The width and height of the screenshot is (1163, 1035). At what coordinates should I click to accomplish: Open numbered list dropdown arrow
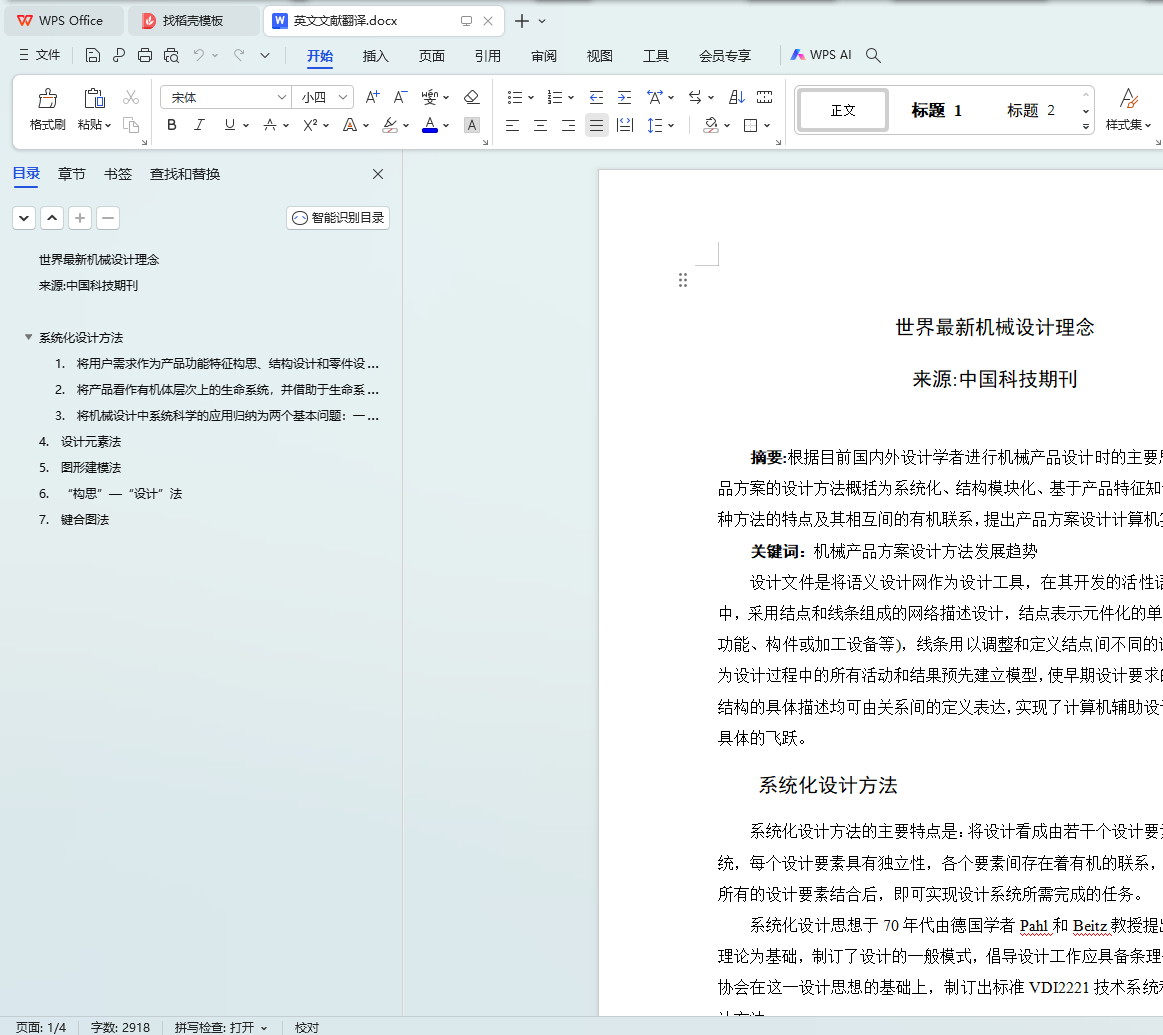pos(571,98)
